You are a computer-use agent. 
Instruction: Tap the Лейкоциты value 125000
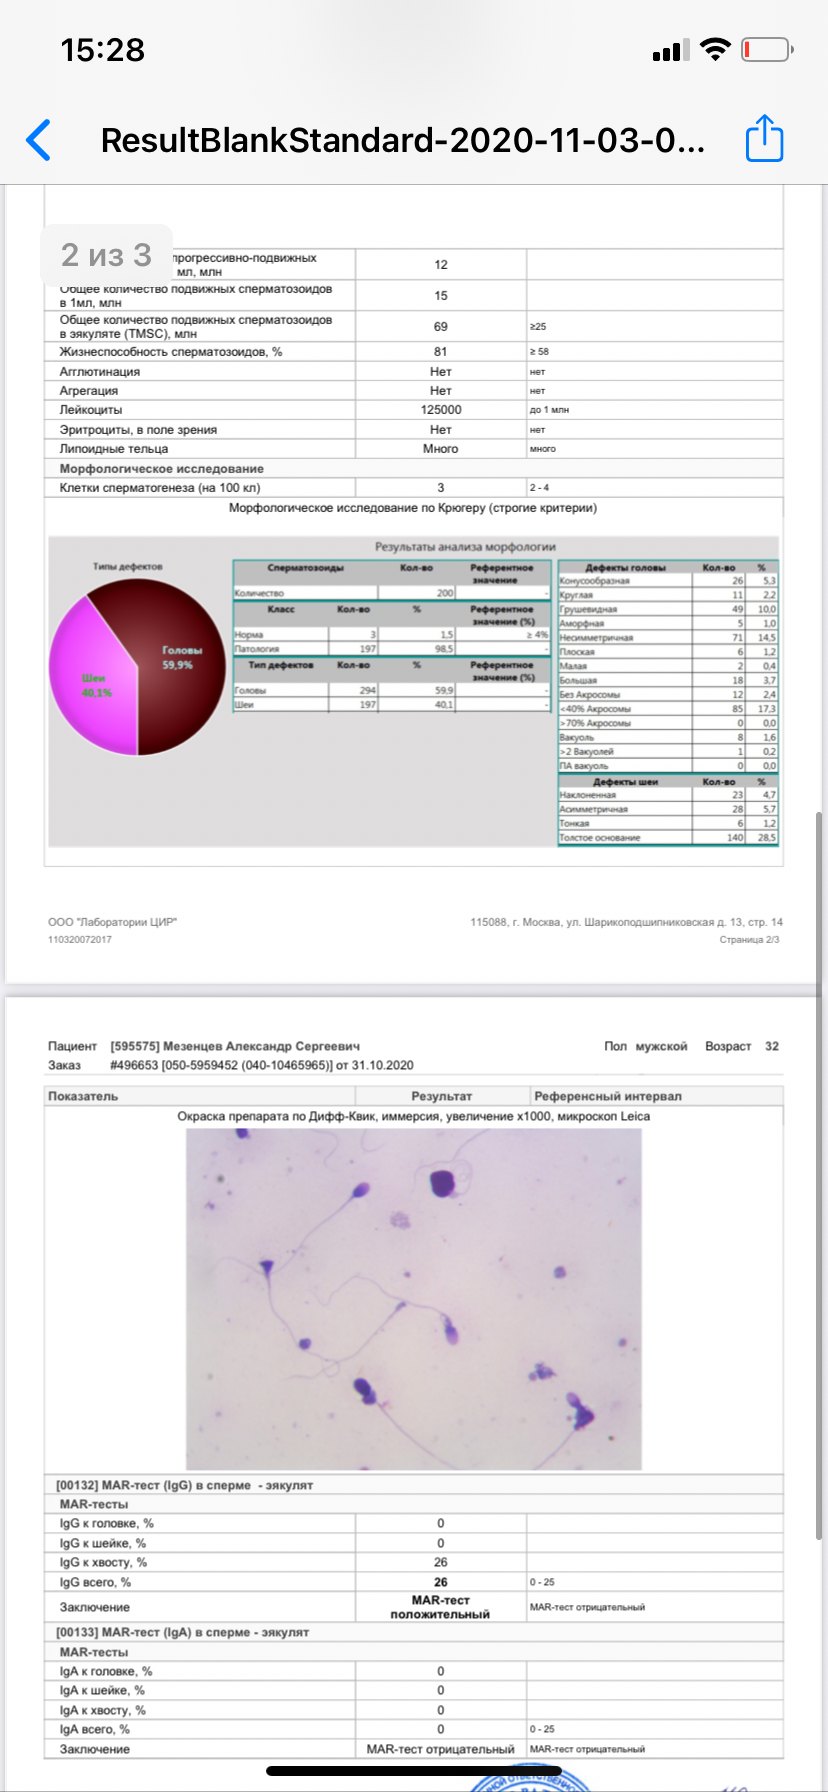(441, 410)
